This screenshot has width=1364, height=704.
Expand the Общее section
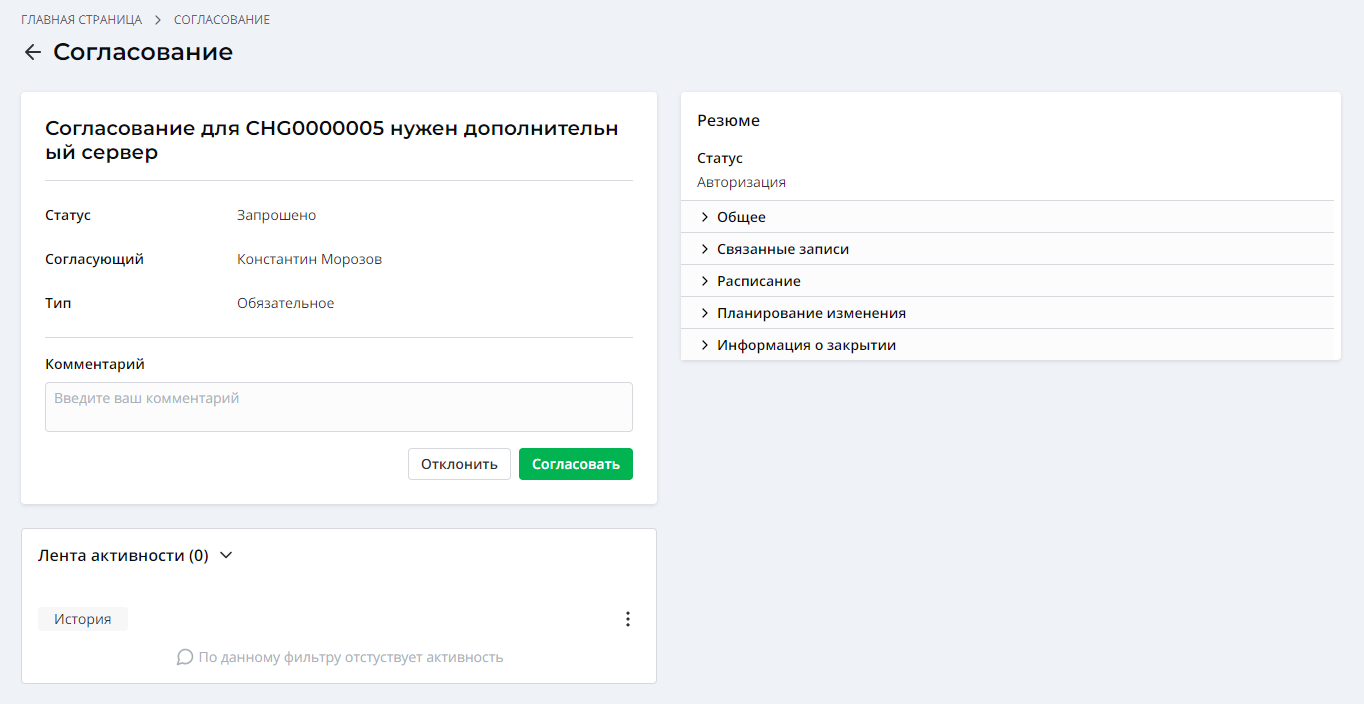coord(740,217)
